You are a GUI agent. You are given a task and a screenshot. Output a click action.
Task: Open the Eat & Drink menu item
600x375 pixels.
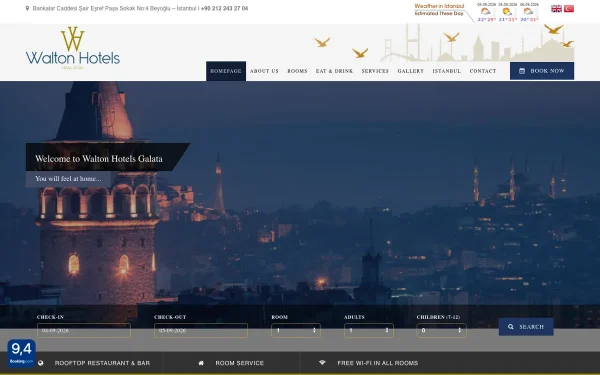(334, 71)
